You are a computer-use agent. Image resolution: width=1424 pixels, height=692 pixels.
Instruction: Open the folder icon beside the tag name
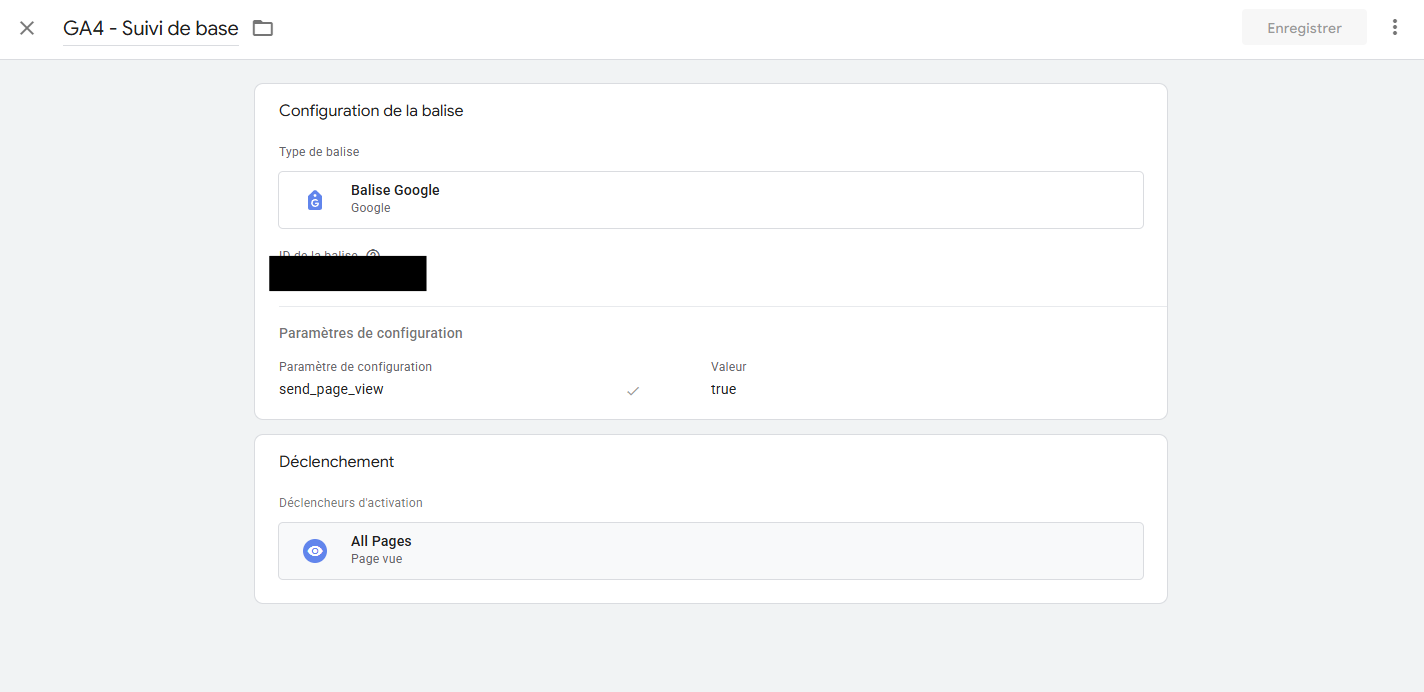pyautogui.click(x=263, y=28)
